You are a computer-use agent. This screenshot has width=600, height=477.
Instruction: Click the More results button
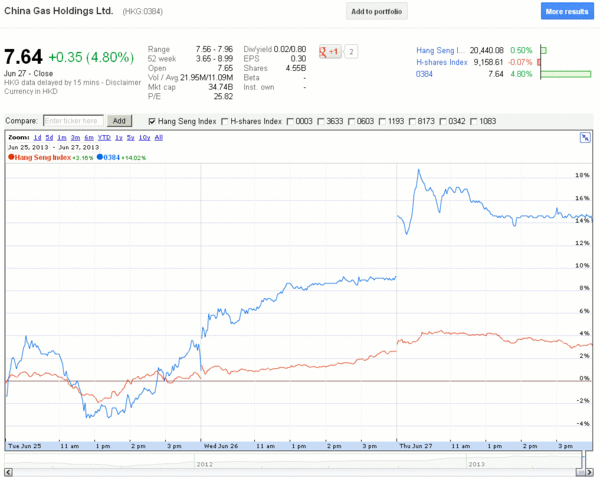[567, 11]
